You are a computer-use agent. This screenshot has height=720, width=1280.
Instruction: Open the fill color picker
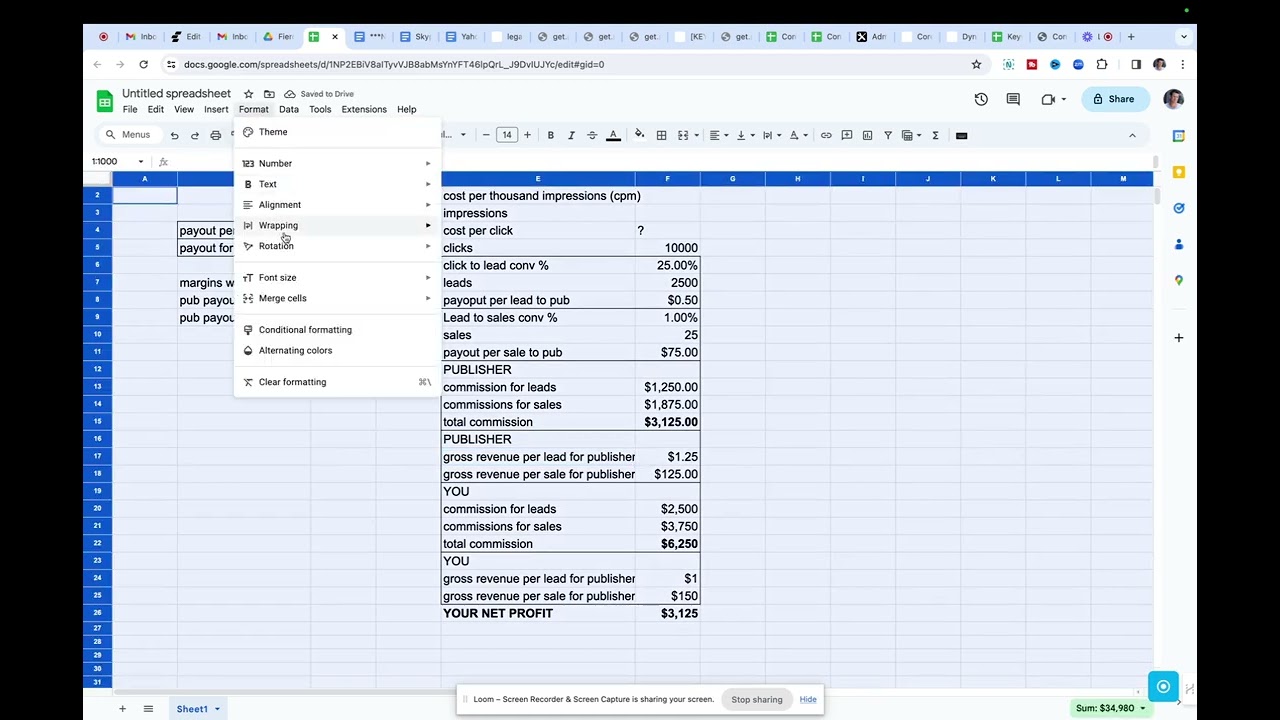[x=639, y=135]
